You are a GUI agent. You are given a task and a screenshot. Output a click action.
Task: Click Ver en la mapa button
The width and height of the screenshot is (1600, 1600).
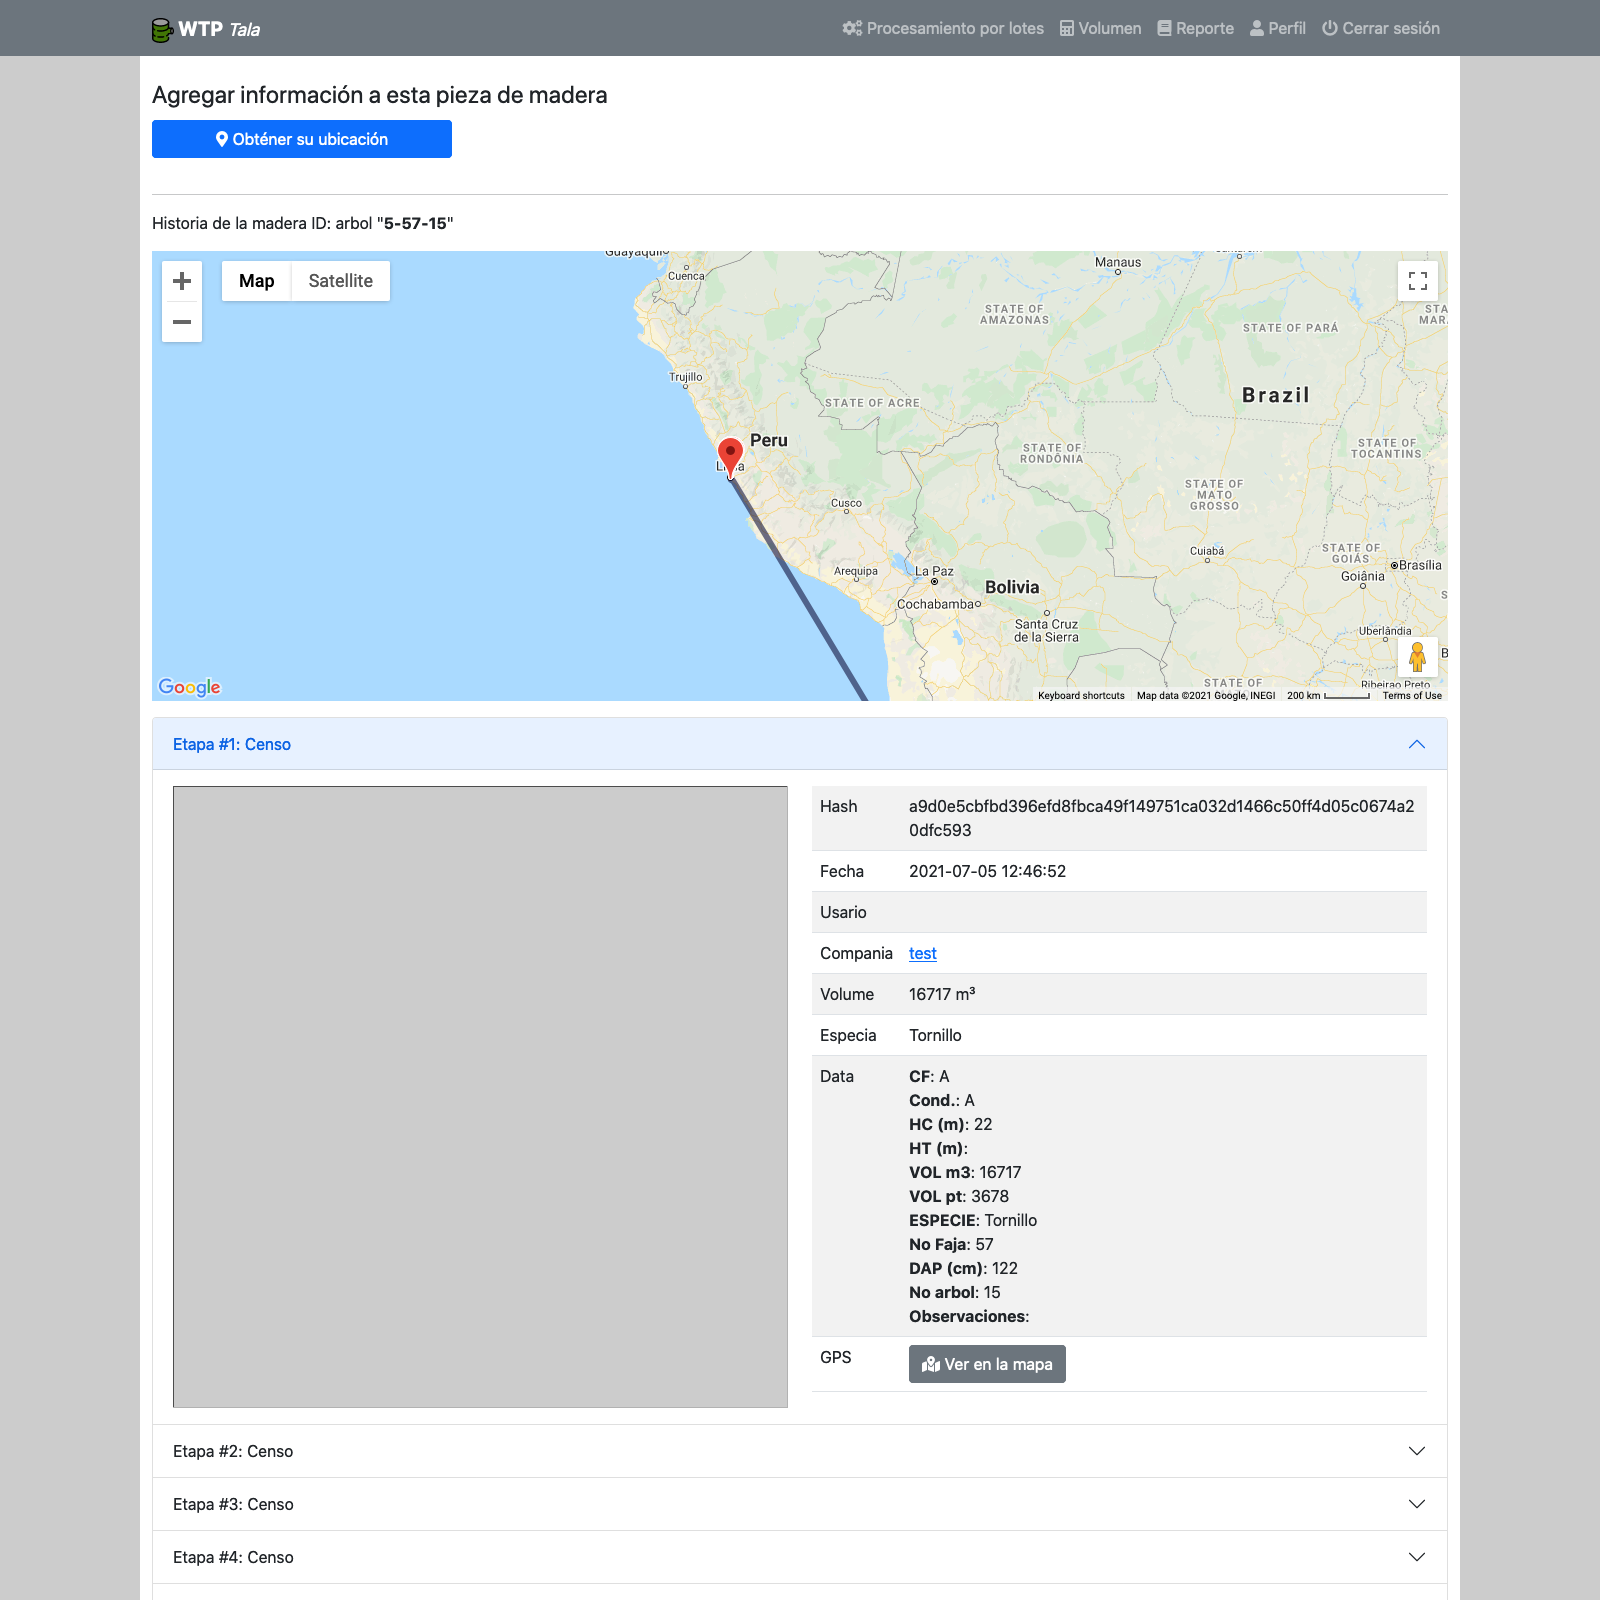(987, 1364)
